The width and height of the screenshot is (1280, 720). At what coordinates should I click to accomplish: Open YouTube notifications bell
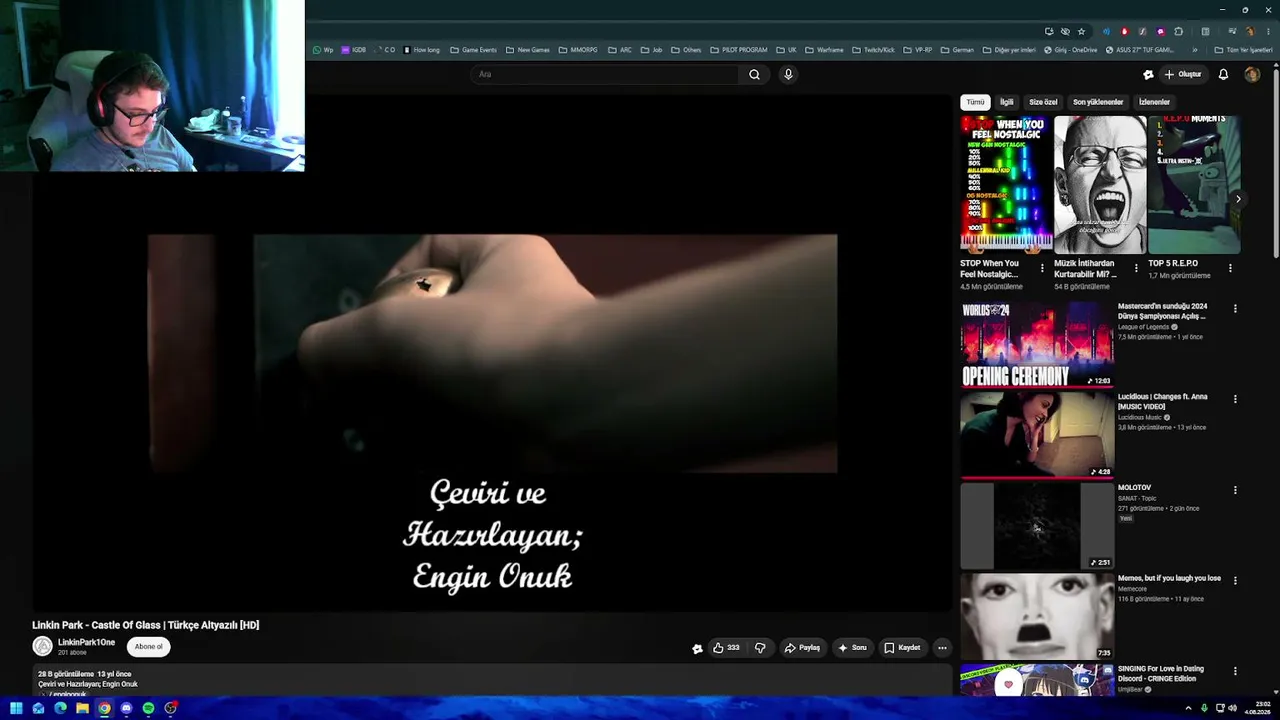click(x=1223, y=74)
